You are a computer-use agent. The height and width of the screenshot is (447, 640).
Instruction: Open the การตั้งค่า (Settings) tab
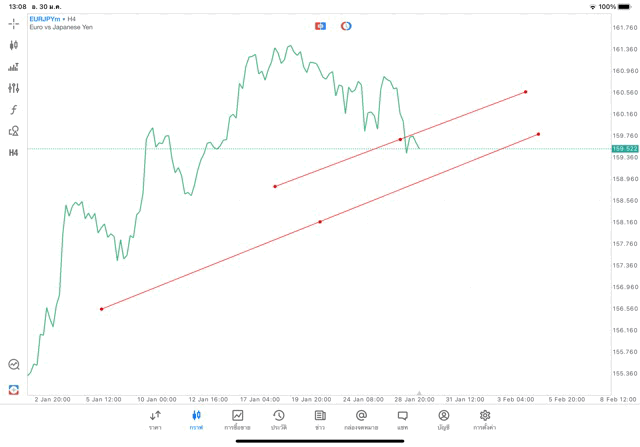[485, 420]
